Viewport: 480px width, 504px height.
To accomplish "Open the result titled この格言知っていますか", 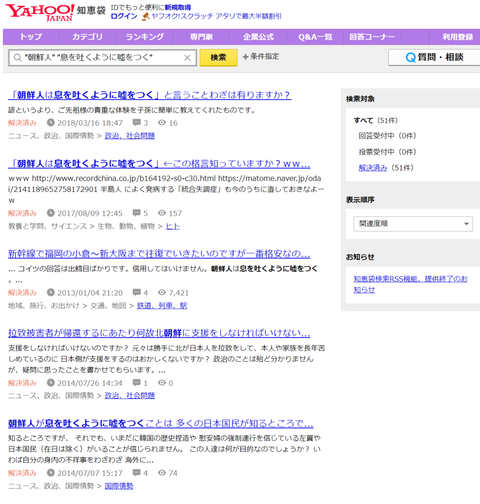I will [159, 164].
